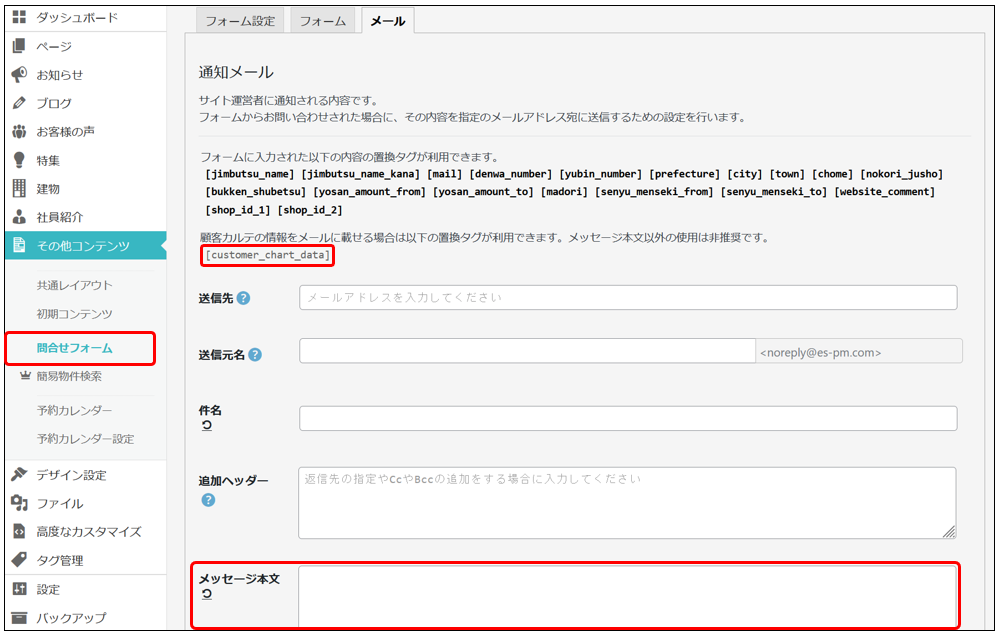Expand the デザイン設定 menu

click(x=71, y=475)
